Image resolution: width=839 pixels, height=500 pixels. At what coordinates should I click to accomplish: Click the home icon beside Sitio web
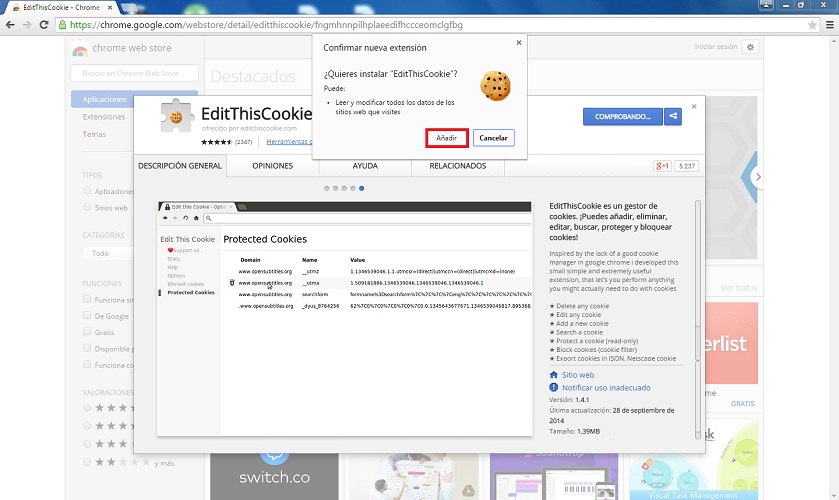click(554, 375)
